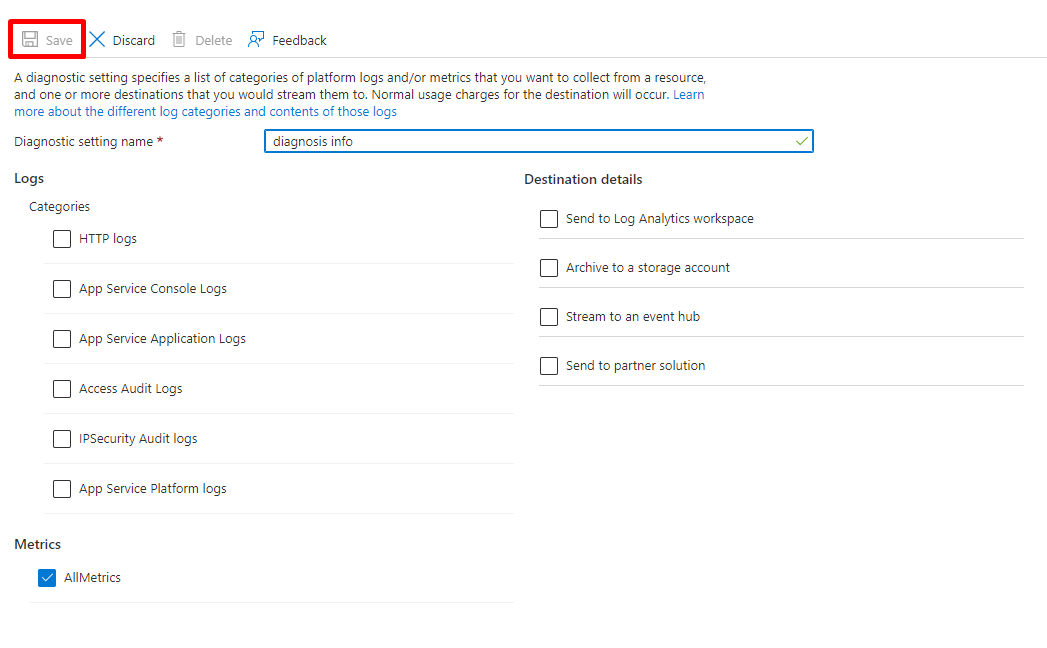Screen dimensions: 1047x648
Task: Tick Stream to an event hub
Action: tap(549, 317)
